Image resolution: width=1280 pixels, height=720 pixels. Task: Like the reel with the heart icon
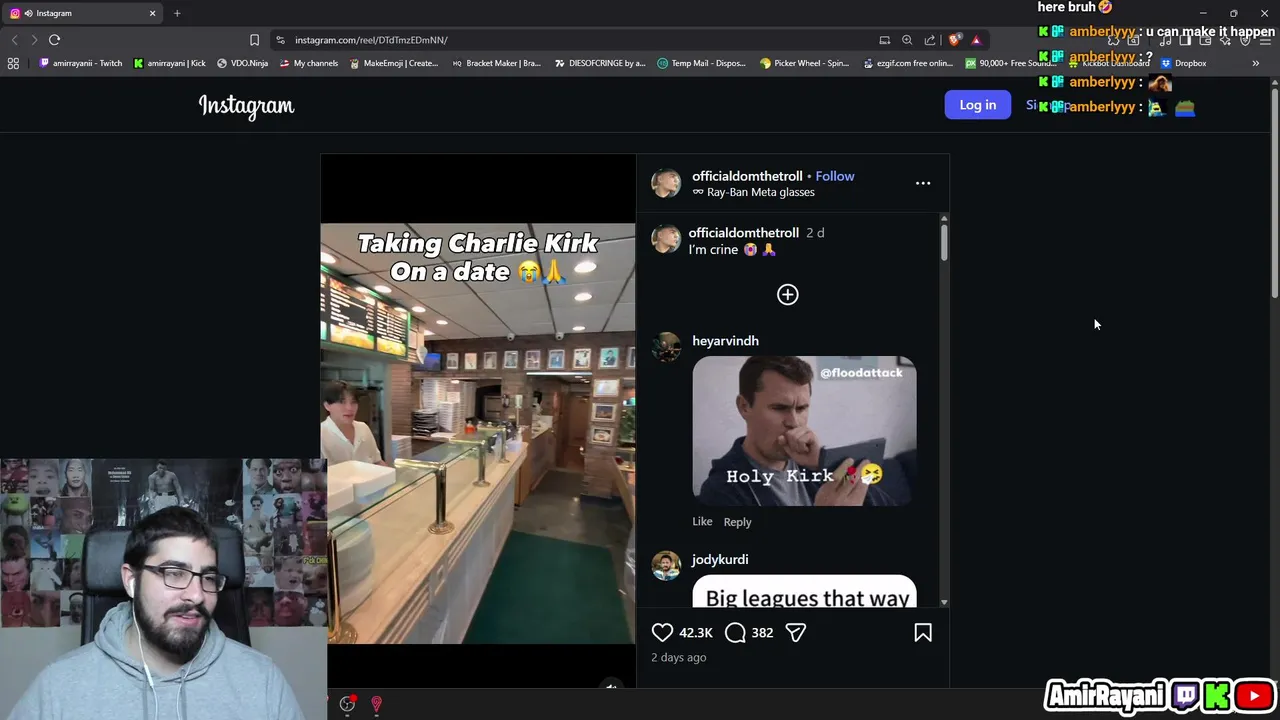[x=662, y=632]
